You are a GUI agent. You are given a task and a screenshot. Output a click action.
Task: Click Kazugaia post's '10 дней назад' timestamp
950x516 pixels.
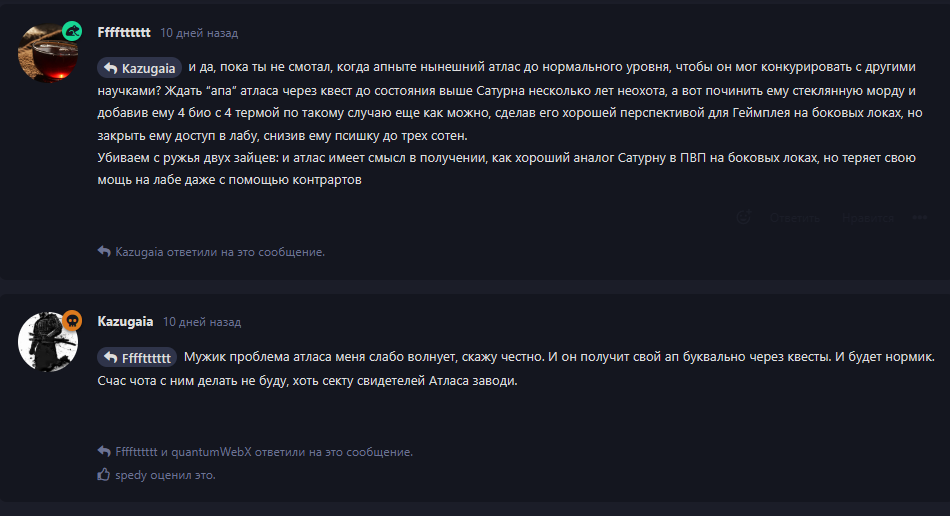[x=202, y=322]
